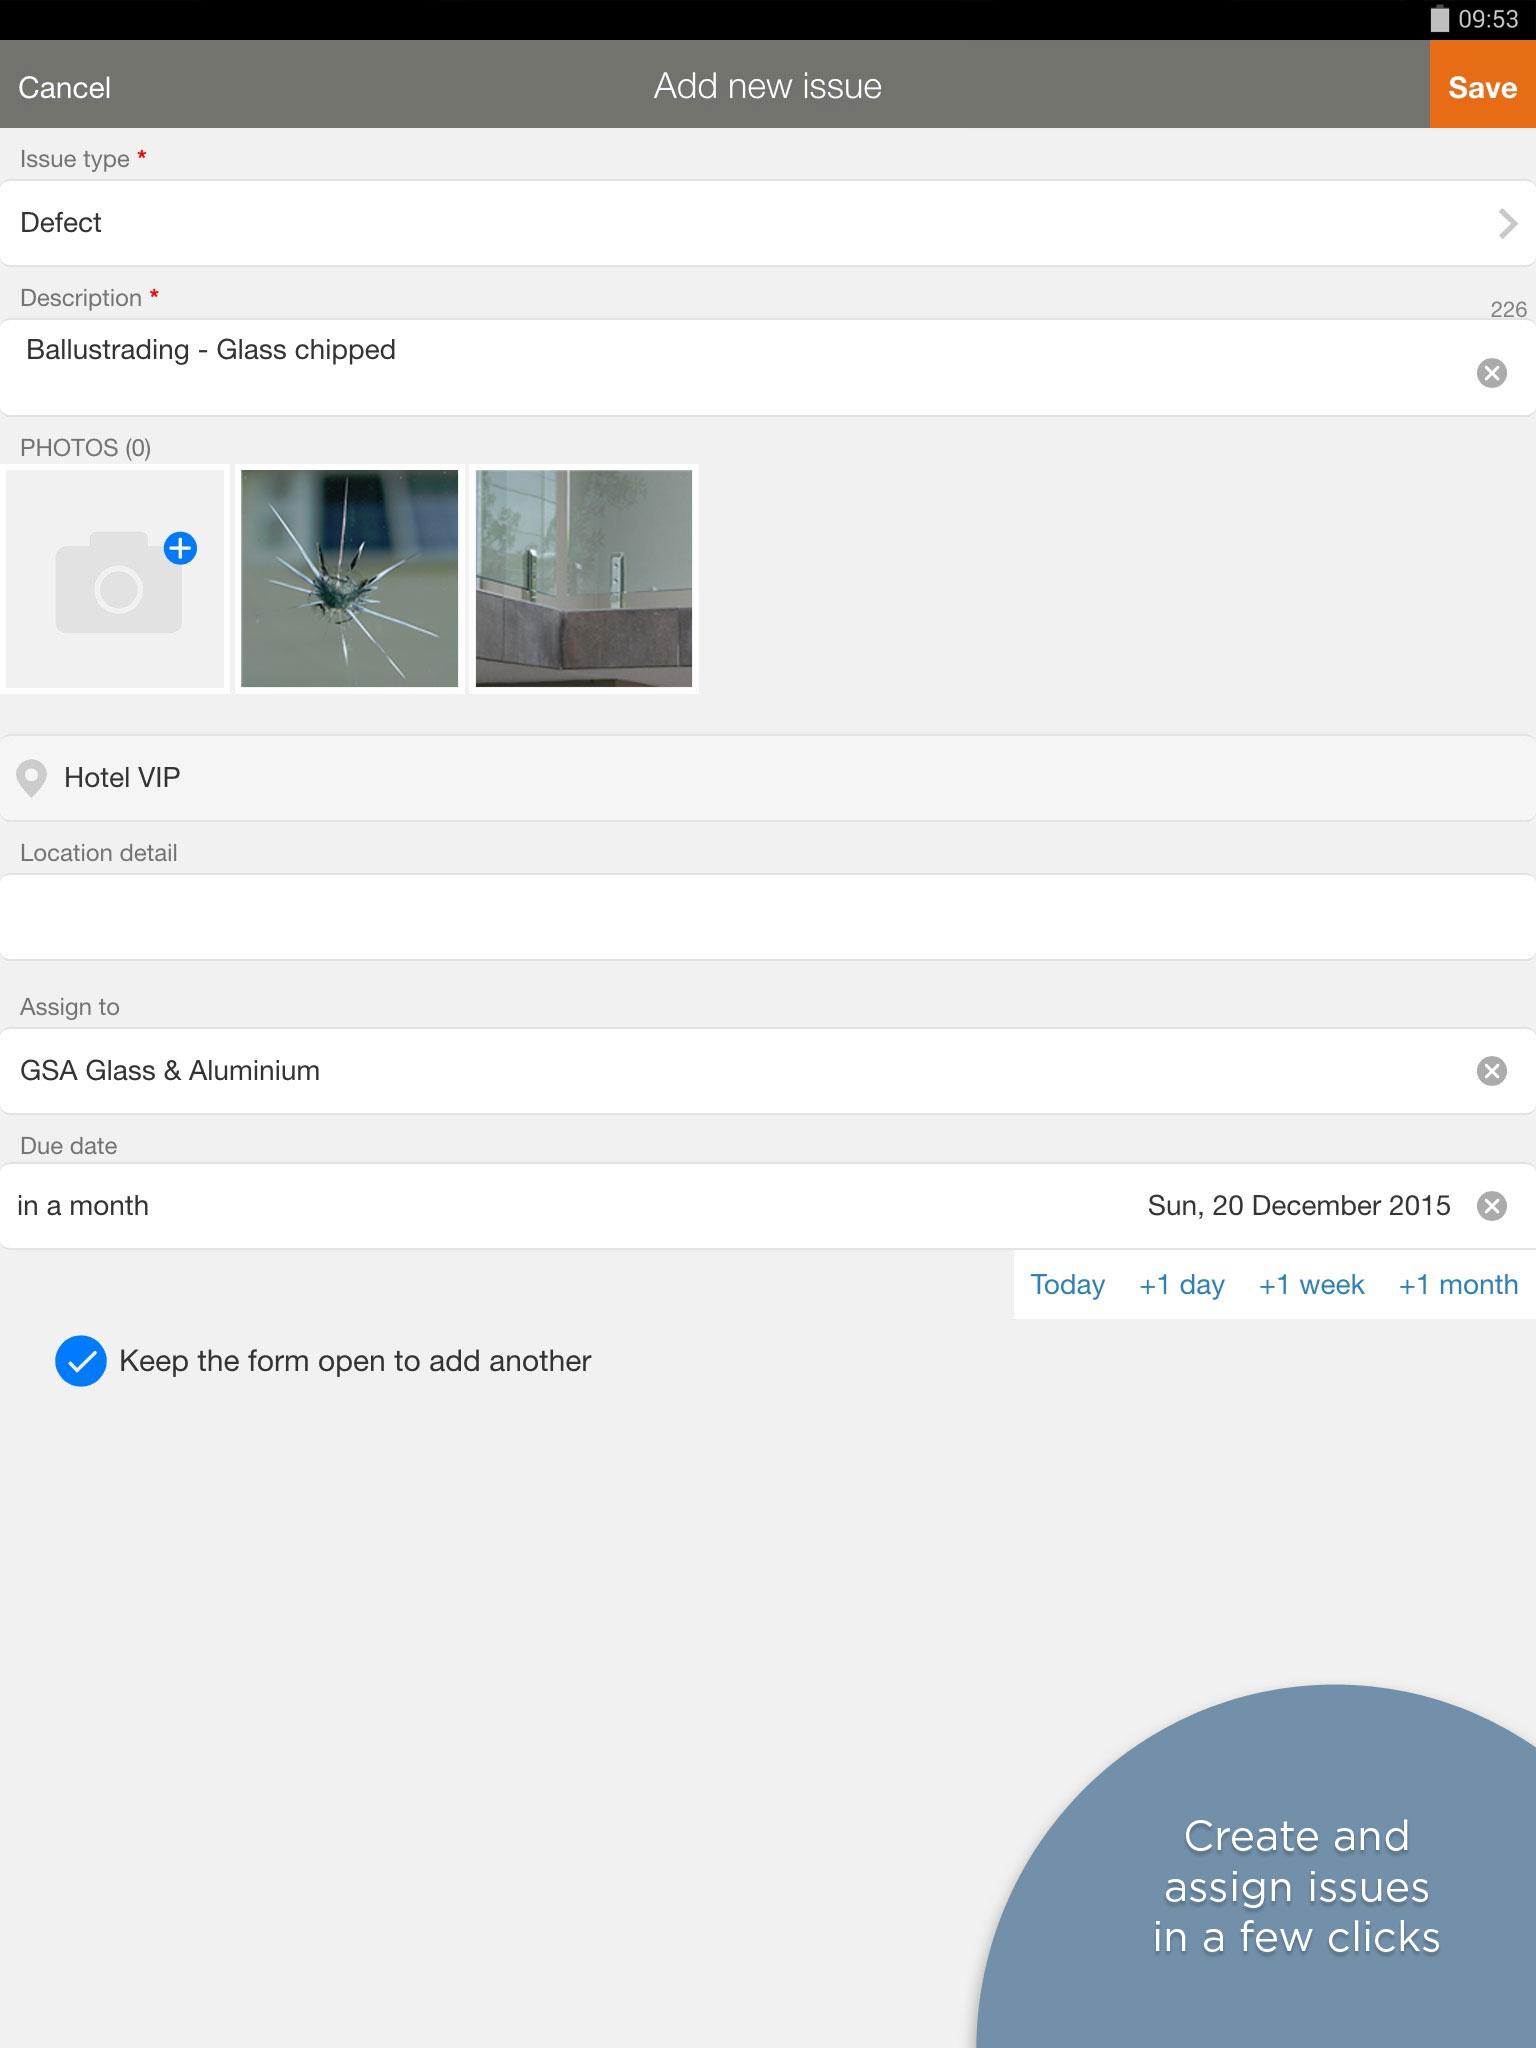Choose the +1 month due date shortcut
Screen dimensions: 1536x2048
(1458, 1285)
